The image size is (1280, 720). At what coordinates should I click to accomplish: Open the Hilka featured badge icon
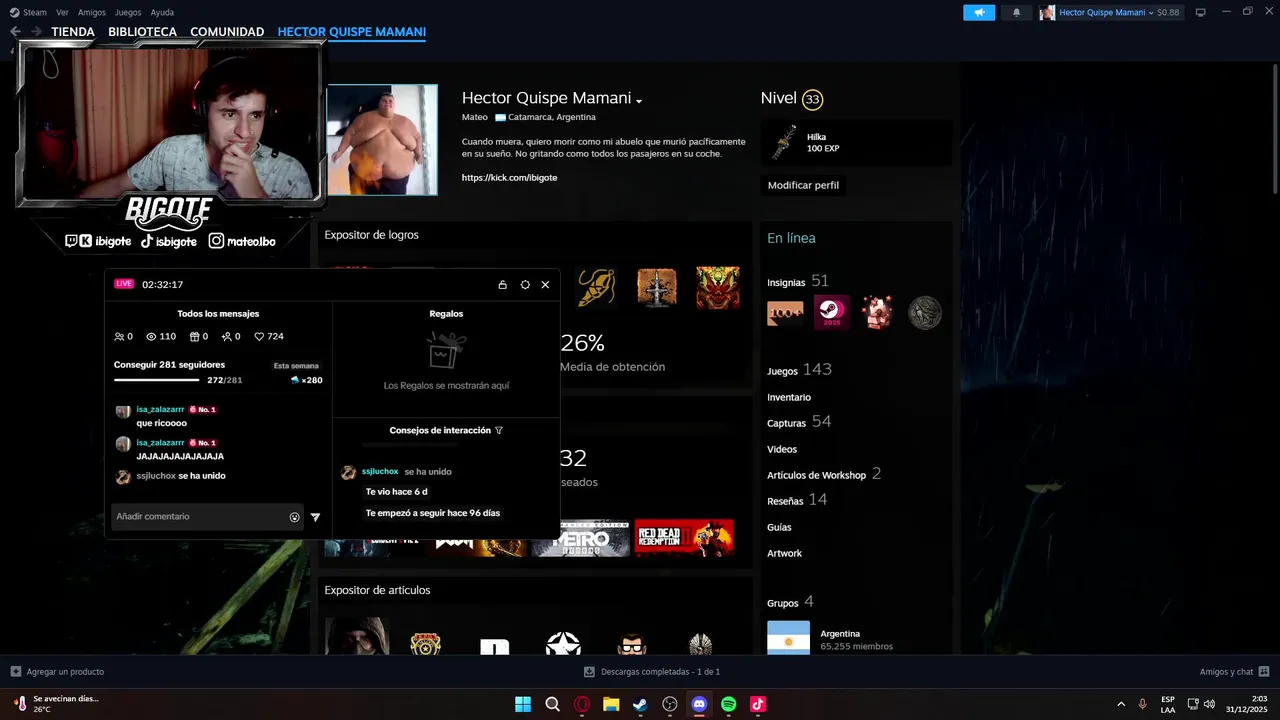784,143
